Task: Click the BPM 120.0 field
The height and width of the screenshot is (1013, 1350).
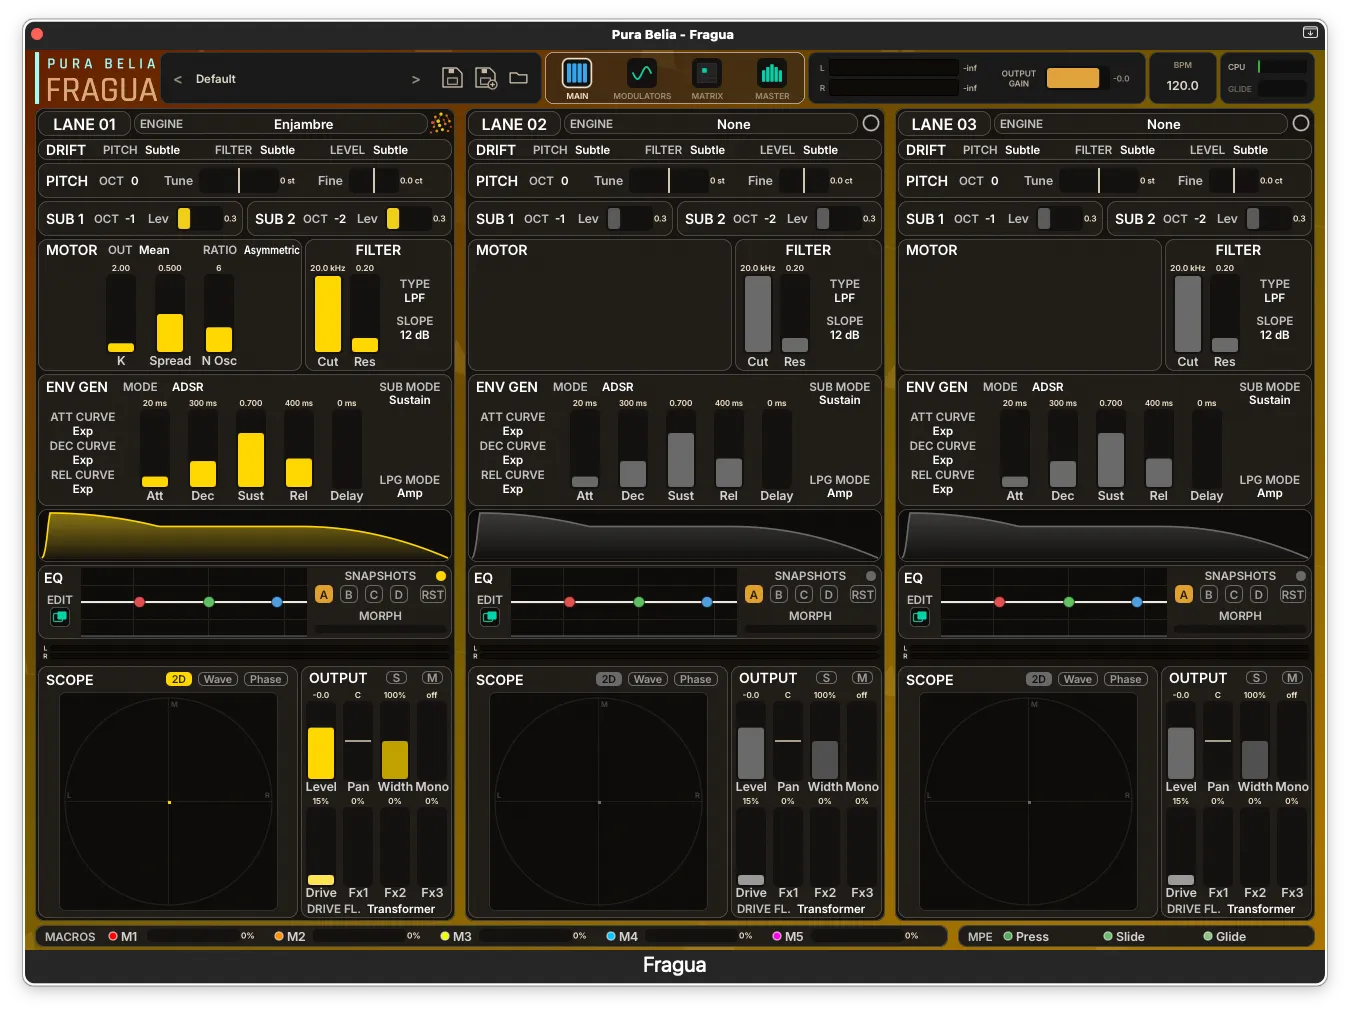Action: pyautogui.click(x=1182, y=85)
